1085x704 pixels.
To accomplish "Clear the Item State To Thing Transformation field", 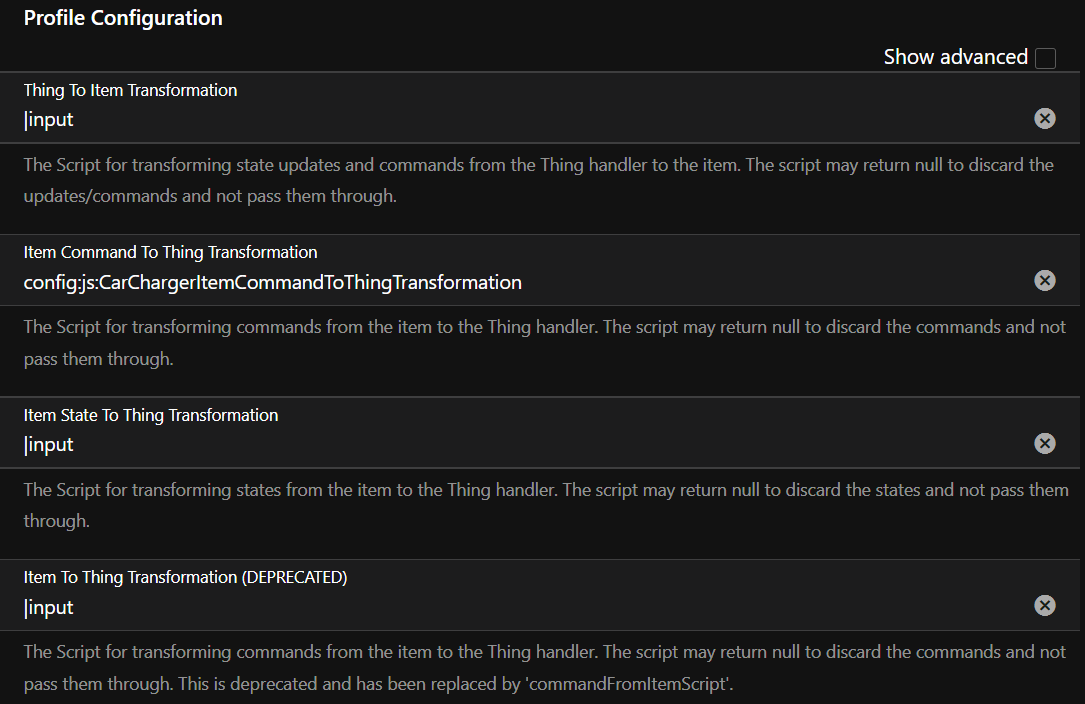I will pos(1045,443).
